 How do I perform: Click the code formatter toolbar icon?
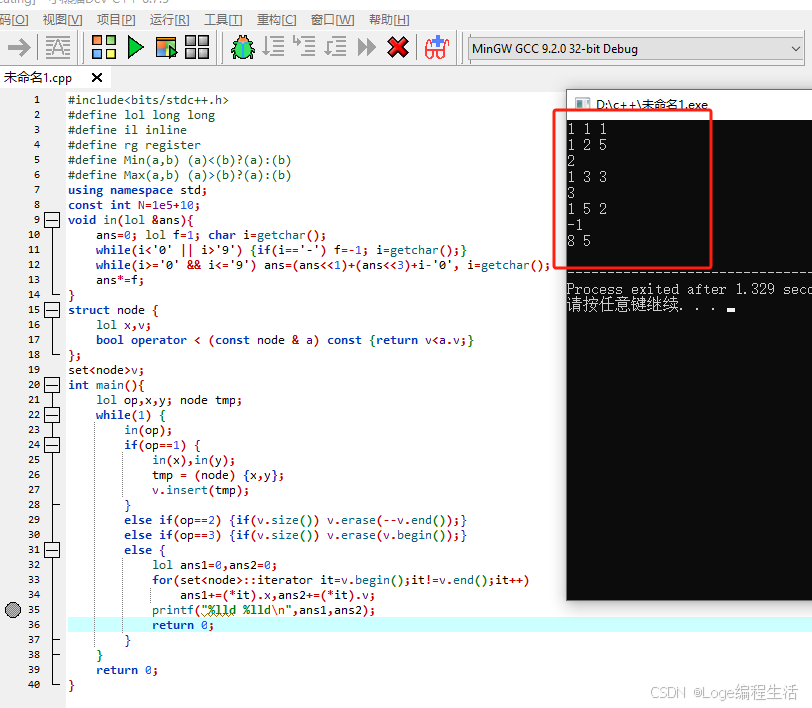[x=57, y=48]
